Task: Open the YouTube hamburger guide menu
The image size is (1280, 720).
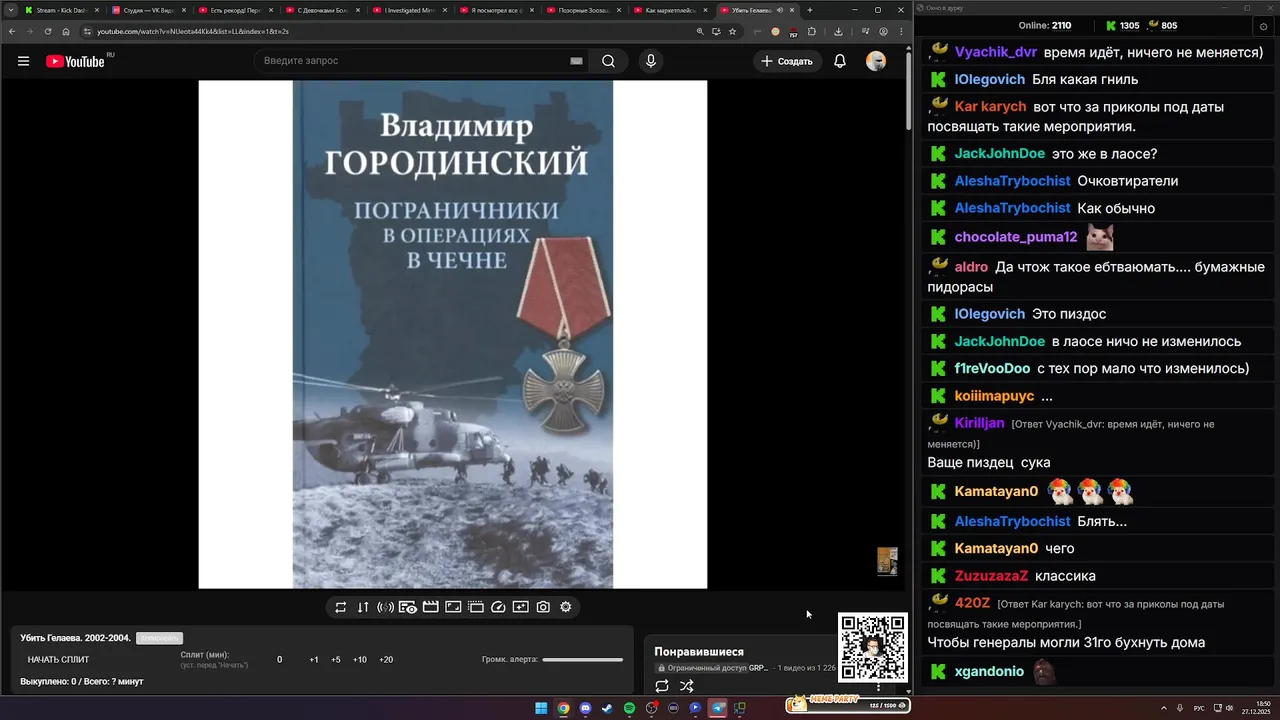Action: pos(23,61)
